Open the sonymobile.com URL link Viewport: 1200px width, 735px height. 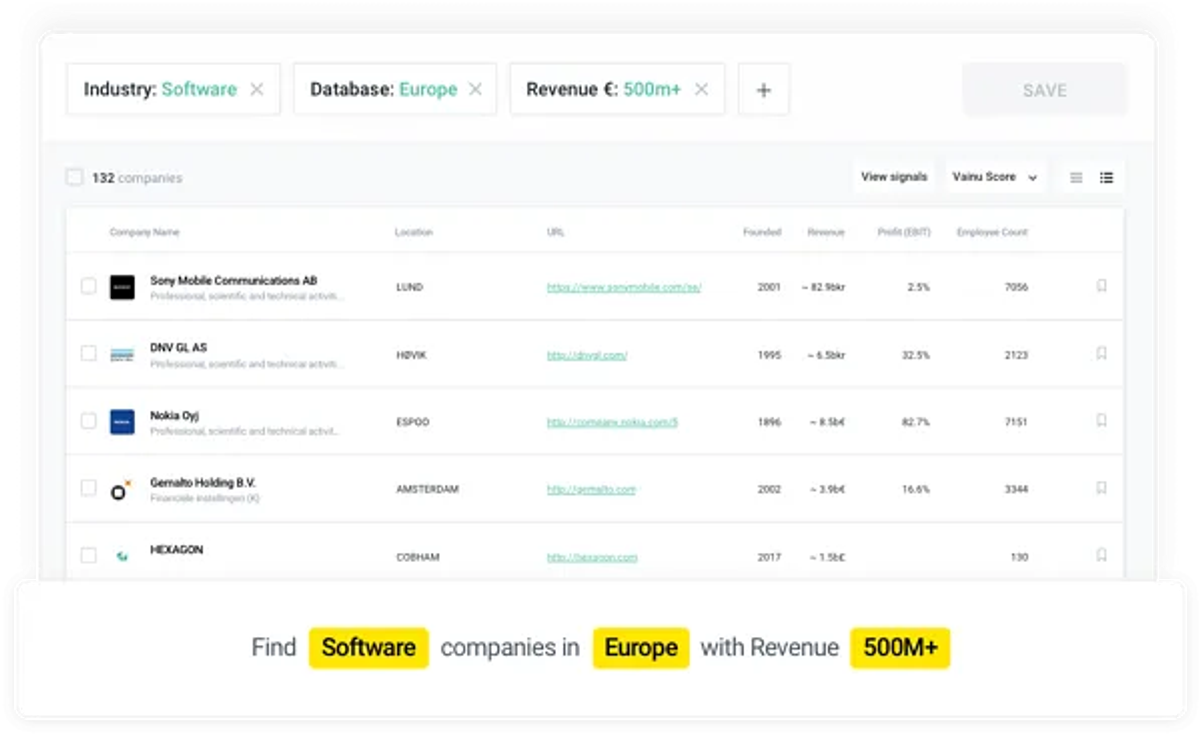tap(624, 287)
